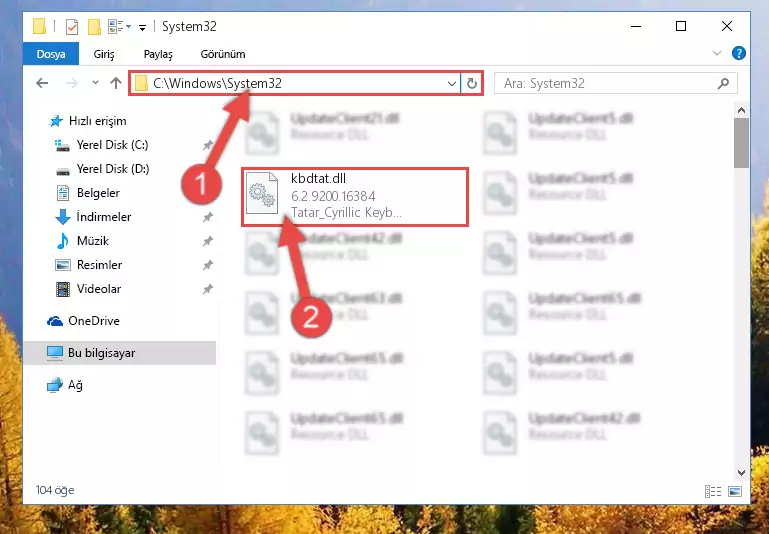Open Yerel Disk (D:) in the sidebar
This screenshot has height=534, width=769.
coord(113,169)
